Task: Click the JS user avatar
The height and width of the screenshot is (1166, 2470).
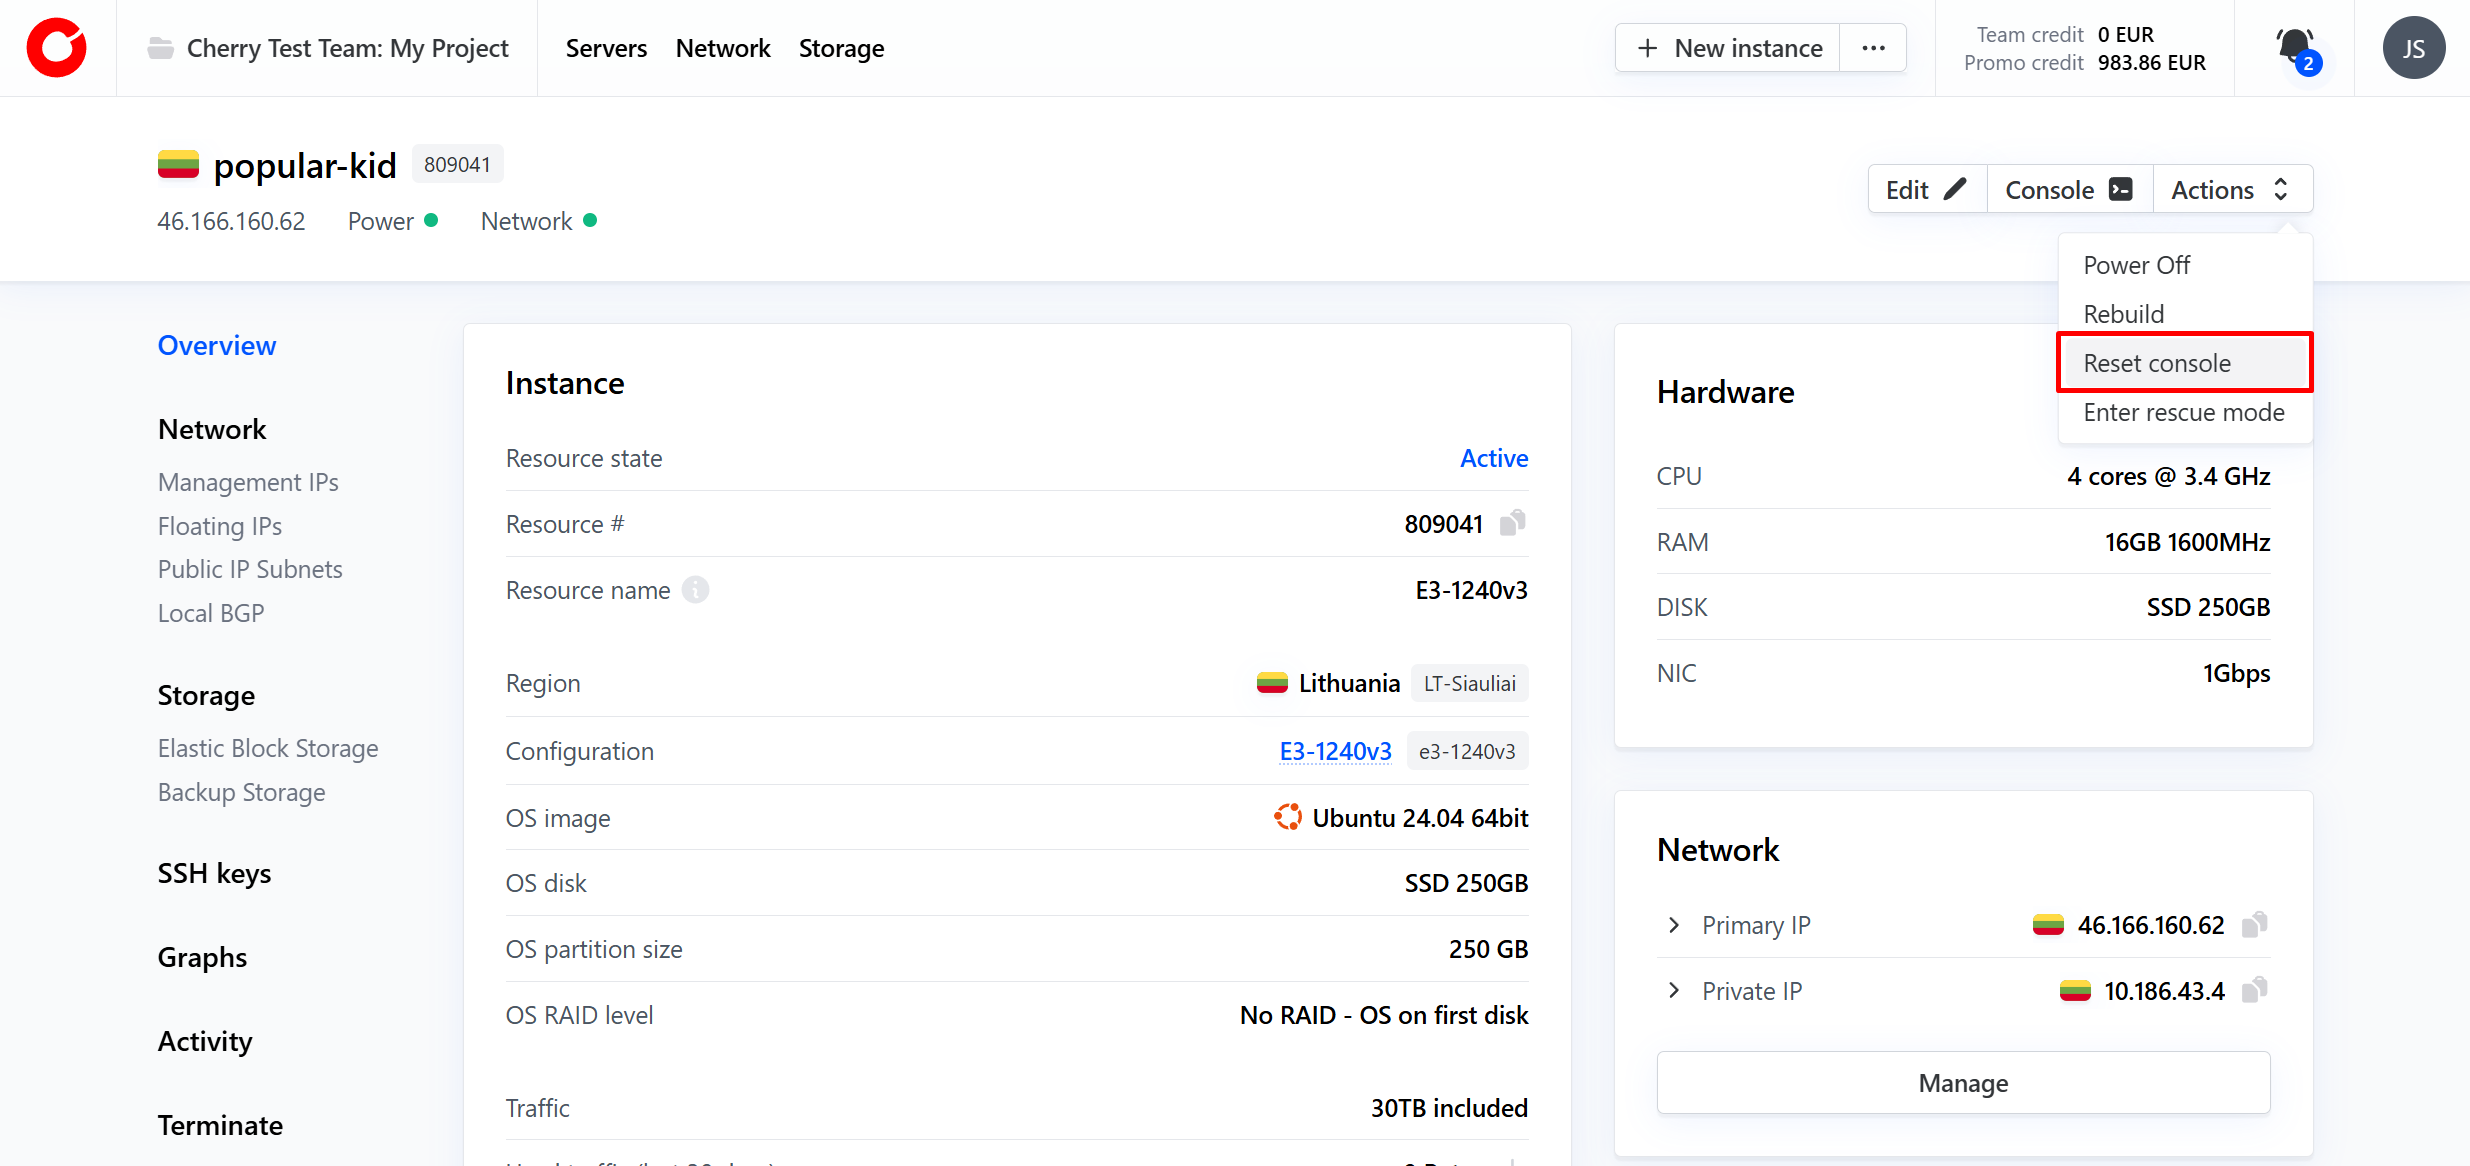Action: tap(2413, 48)
